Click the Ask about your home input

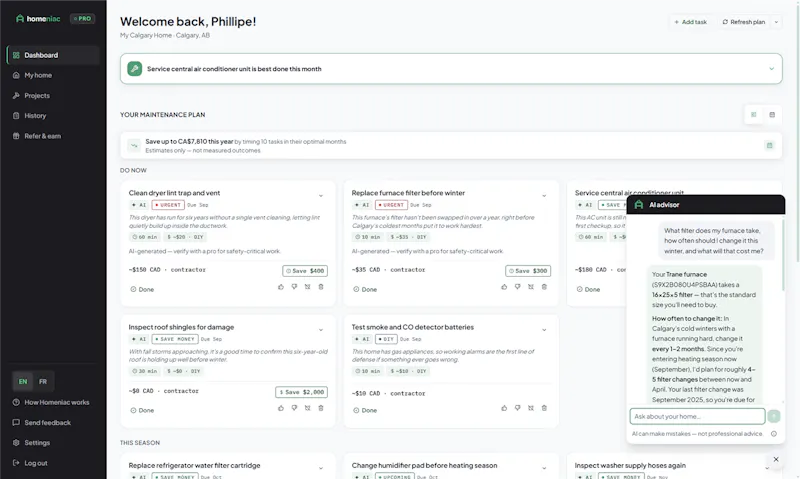click(697, 416)
